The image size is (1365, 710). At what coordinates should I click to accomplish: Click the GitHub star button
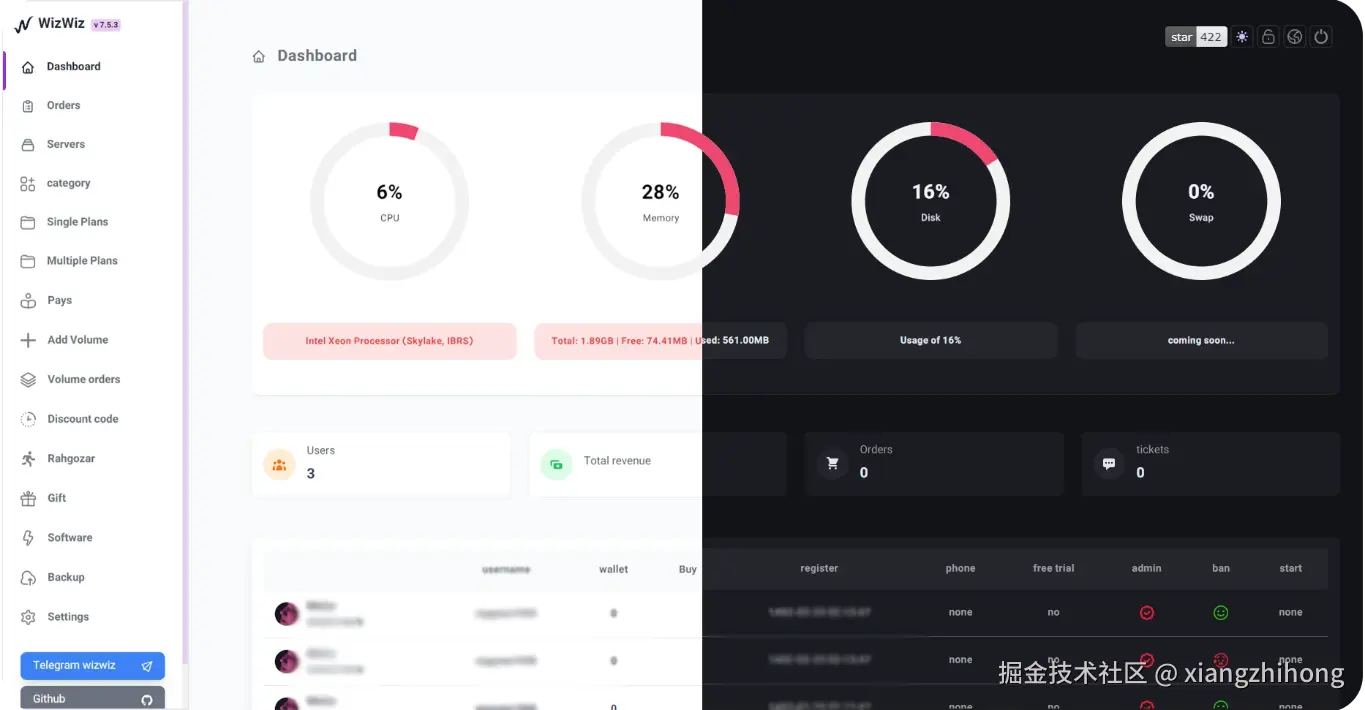tap(1181, 37)
